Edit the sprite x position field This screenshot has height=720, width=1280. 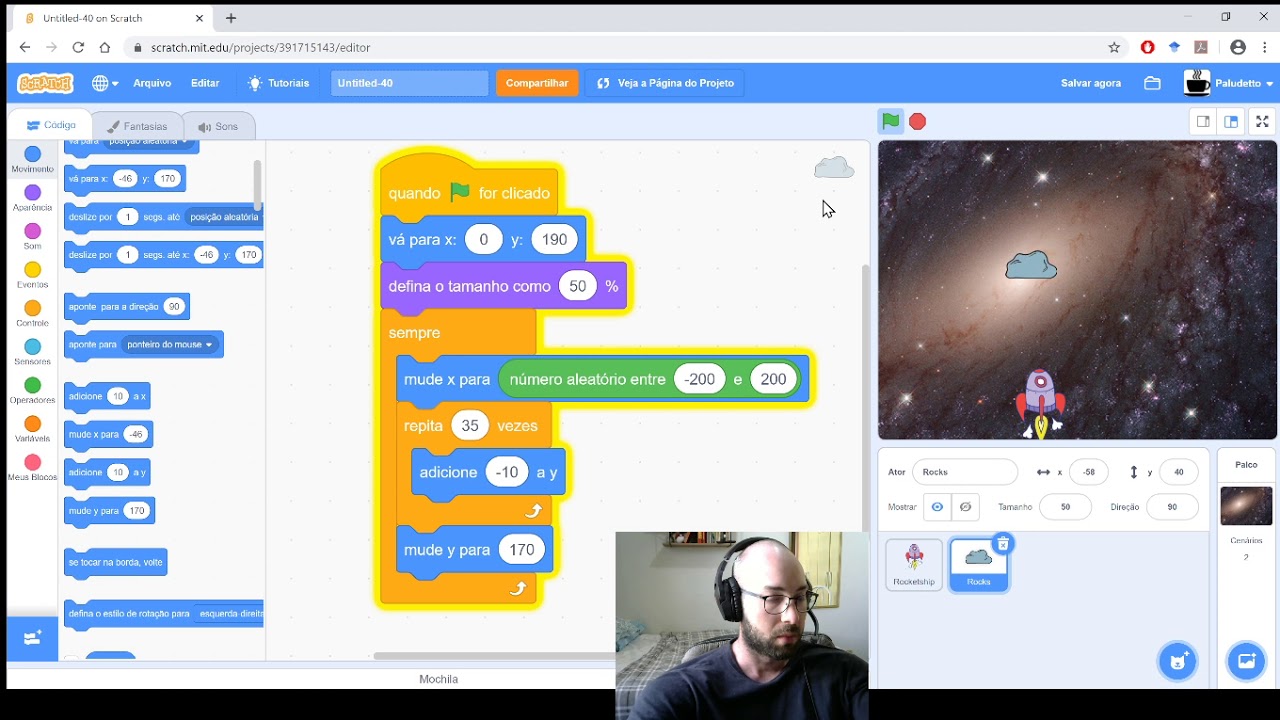coord(1088,472)
